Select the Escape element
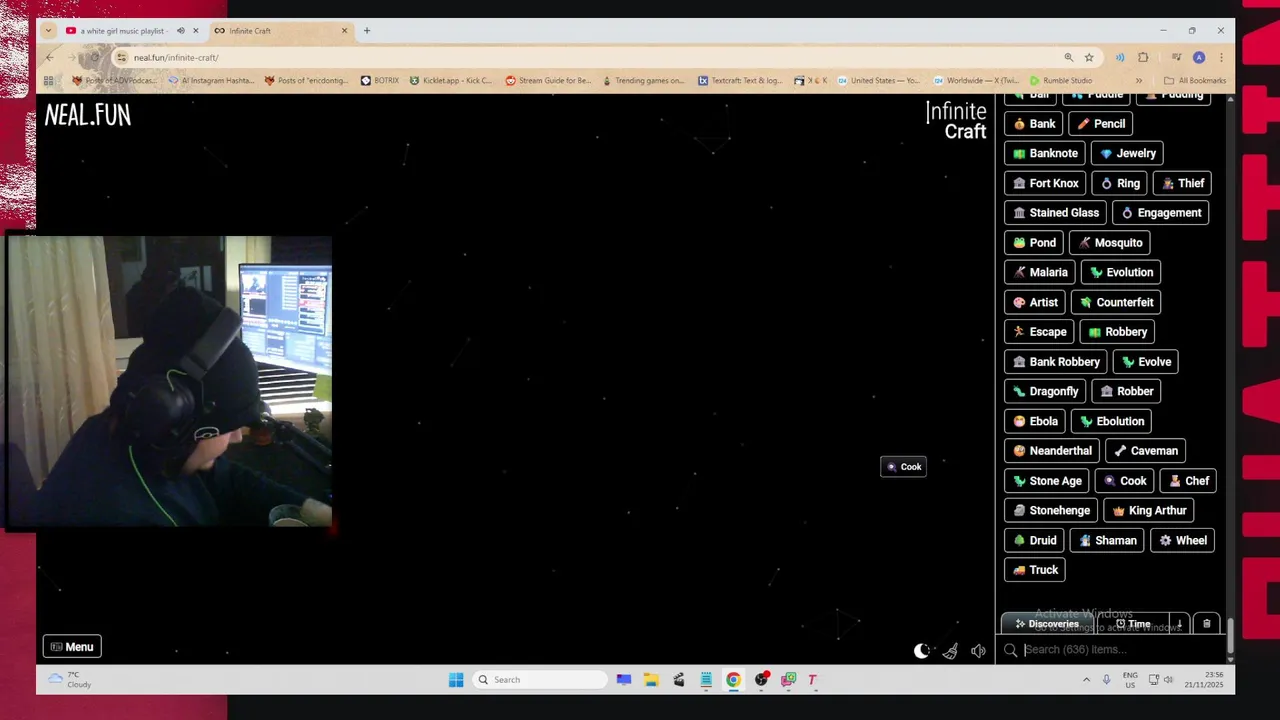Image resolution: width=1280 pixels, height=720 pixels. (1039, 332)
